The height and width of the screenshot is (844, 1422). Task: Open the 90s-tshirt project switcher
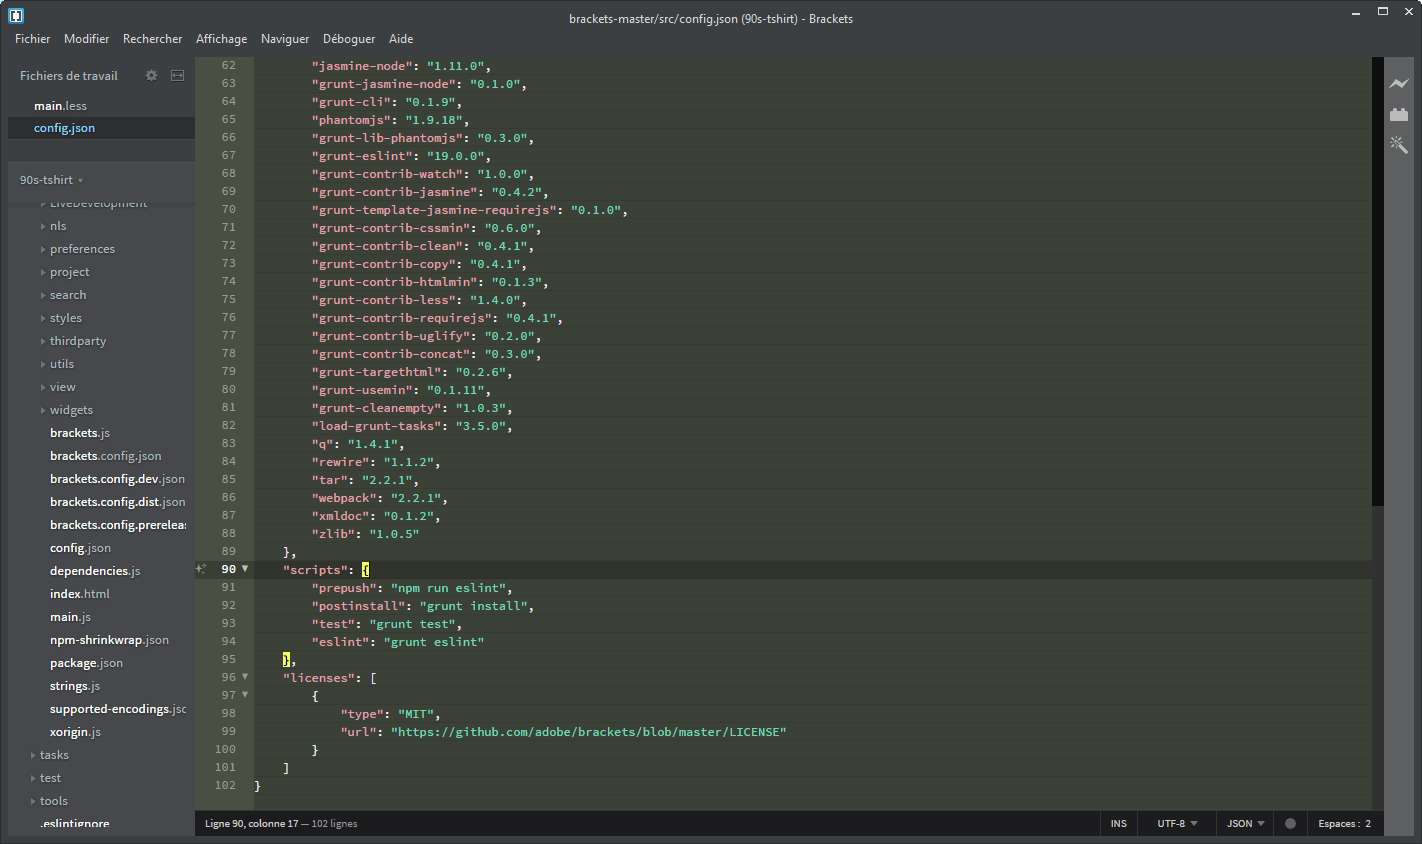click(50, 180)
